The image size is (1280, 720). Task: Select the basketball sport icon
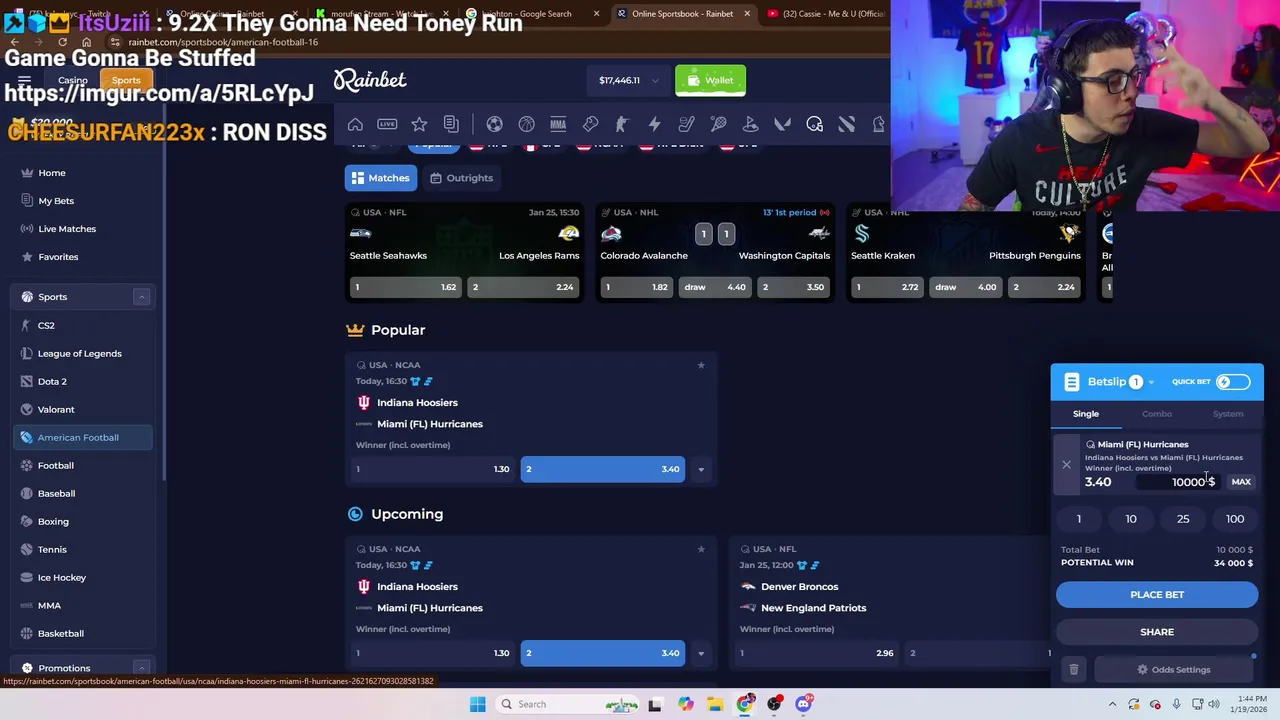point(526,124)
